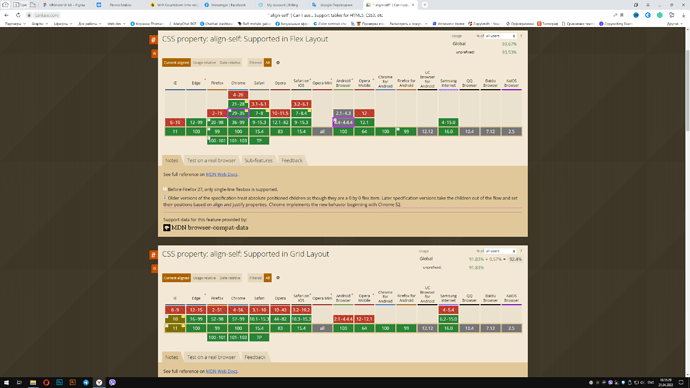Open the MDN browser-compat-data link
The image size is (690, 388).
pos(209,227)
